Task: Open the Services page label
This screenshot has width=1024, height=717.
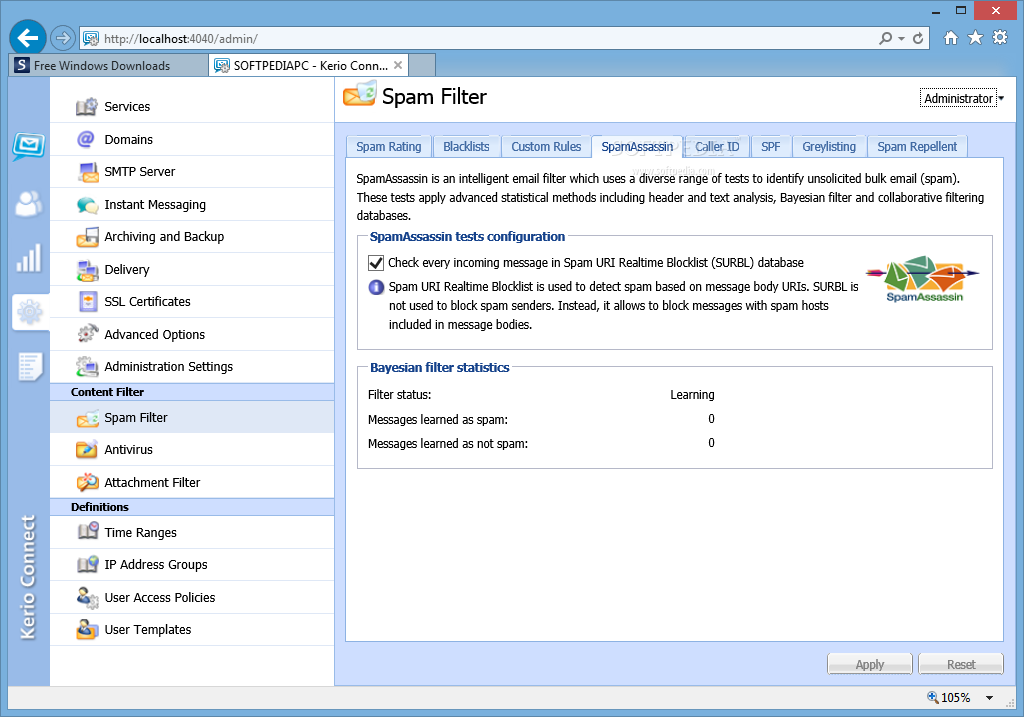Action: pos(127,106)
